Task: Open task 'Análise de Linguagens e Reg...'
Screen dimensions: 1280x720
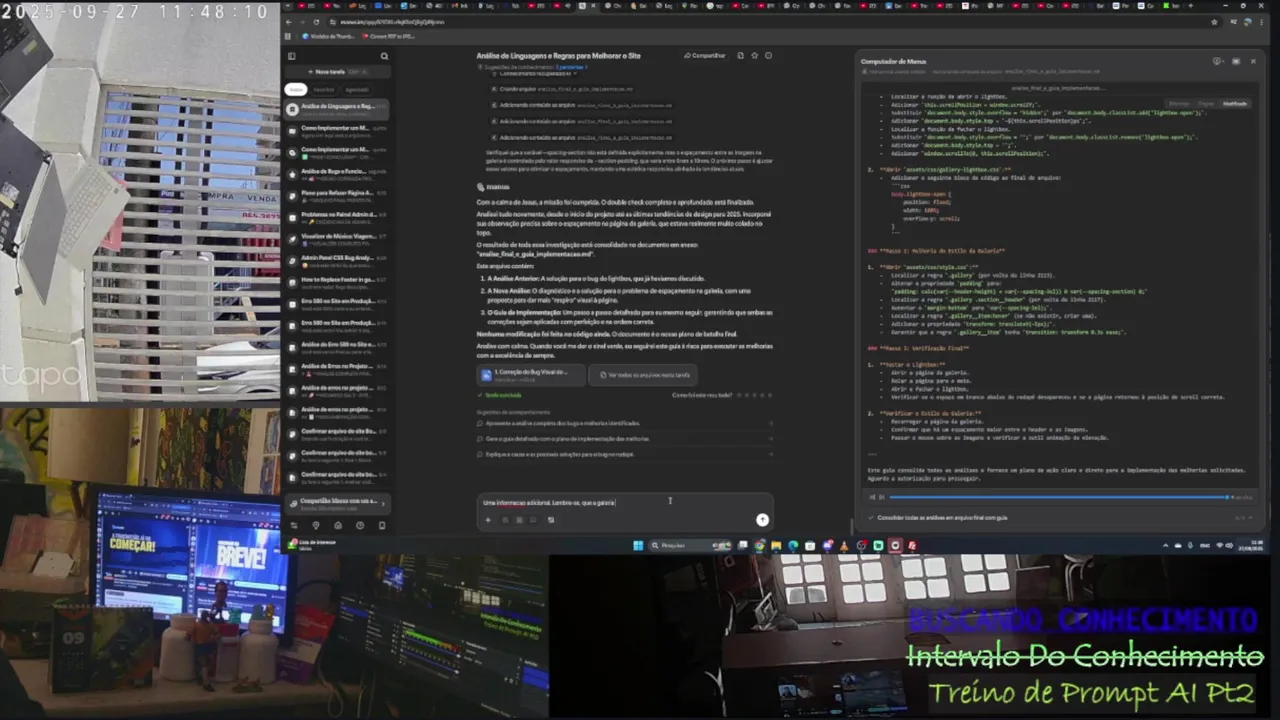Action: (x=337, y=108)
